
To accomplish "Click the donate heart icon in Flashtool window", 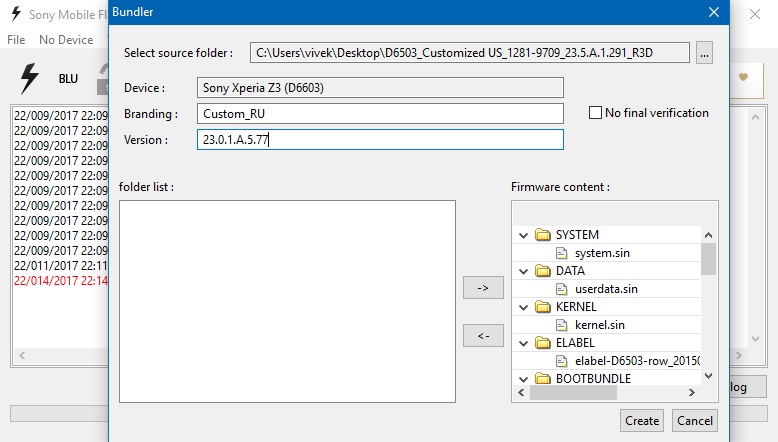I will 743,77.
